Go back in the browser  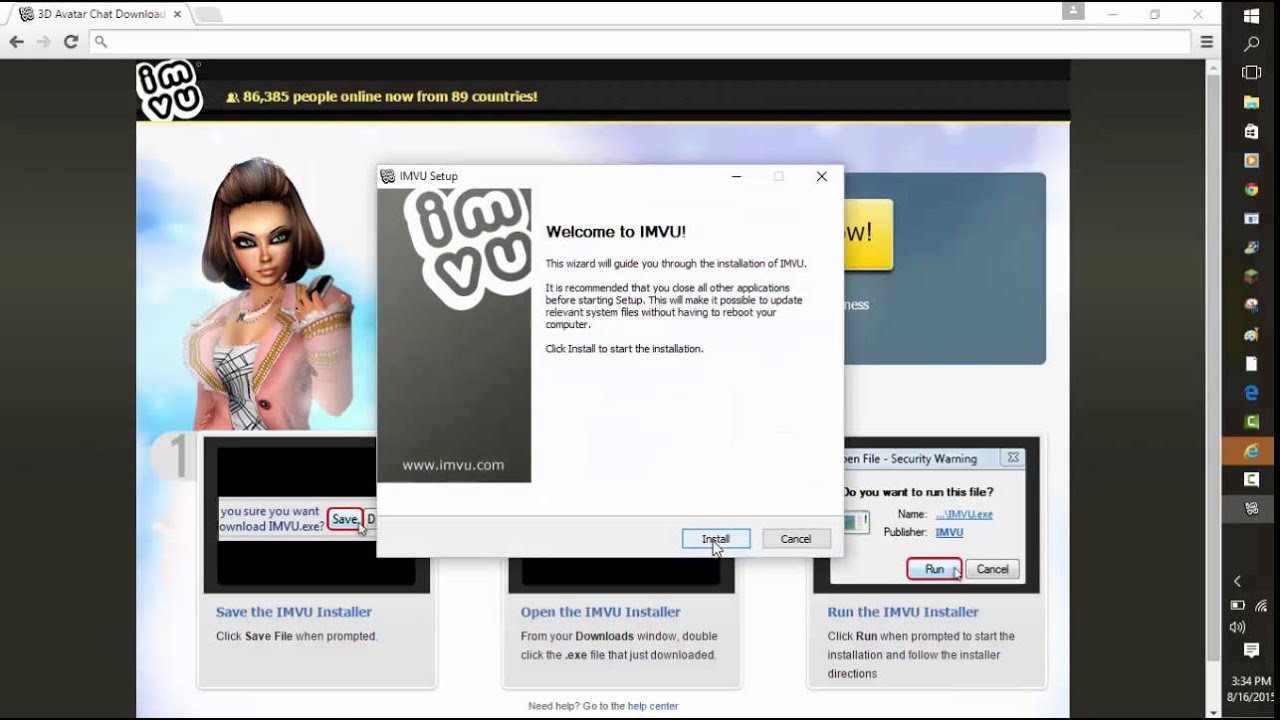click(x=16, y=41)
